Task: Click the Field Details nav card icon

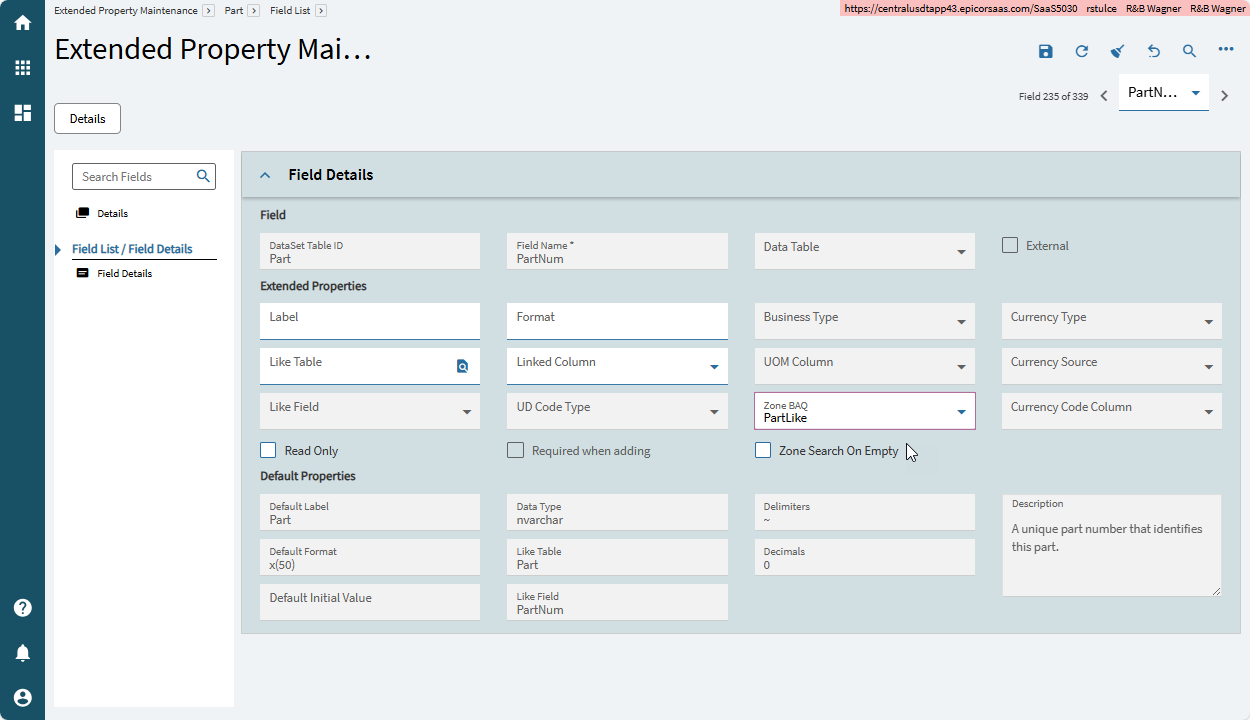Action: (x=83, y=273)
